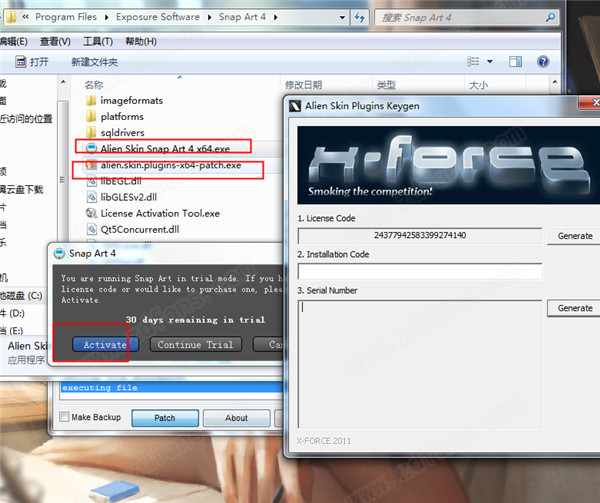Click the Serial Number text area
This screenshot has width=600, height=503.
point(420,364)
